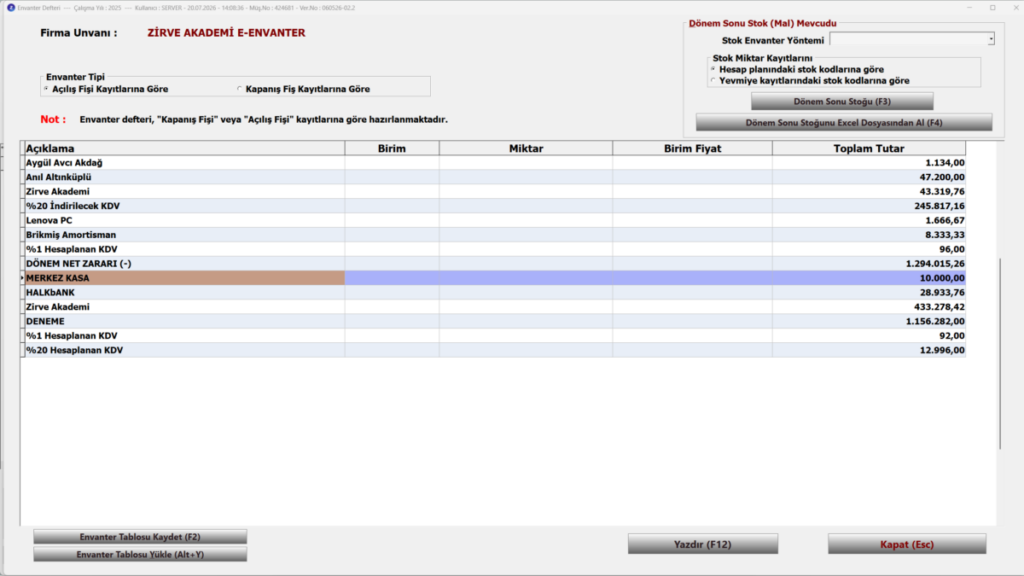The height and width of the screenshot is (576, 1024).
Task: Select the Lenova PC row
Action: tap(494, 221)
